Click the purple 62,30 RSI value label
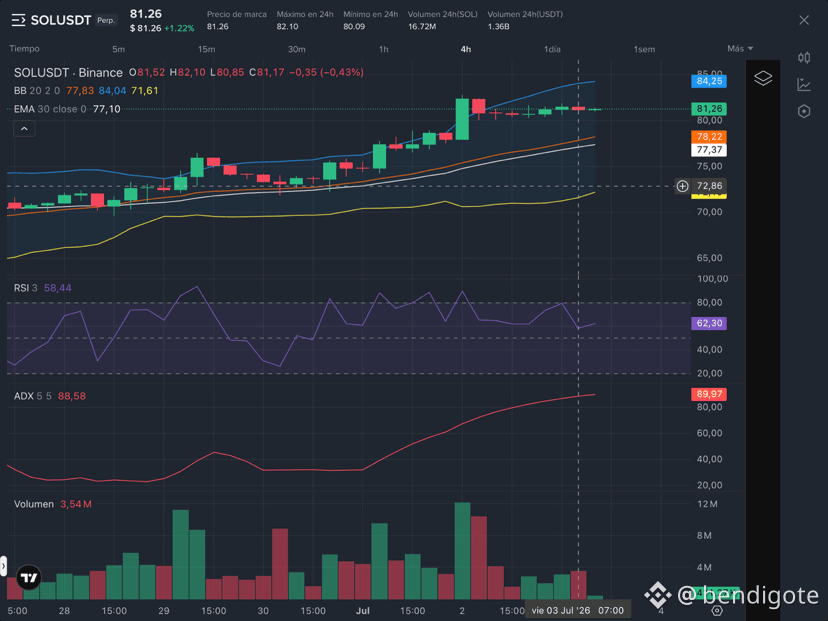Viewport: 828px width, 621px height. click(709, 323)
